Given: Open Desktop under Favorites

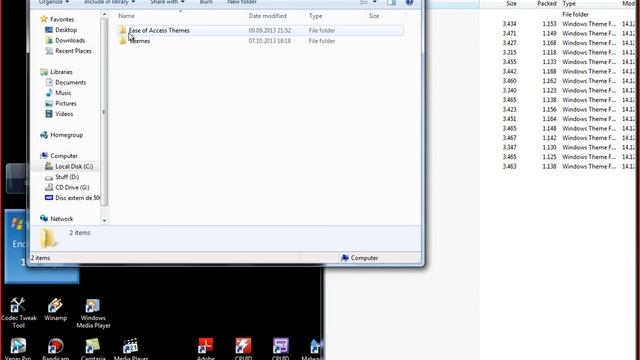Looking at the screenshot, I should tap(66, 30).
